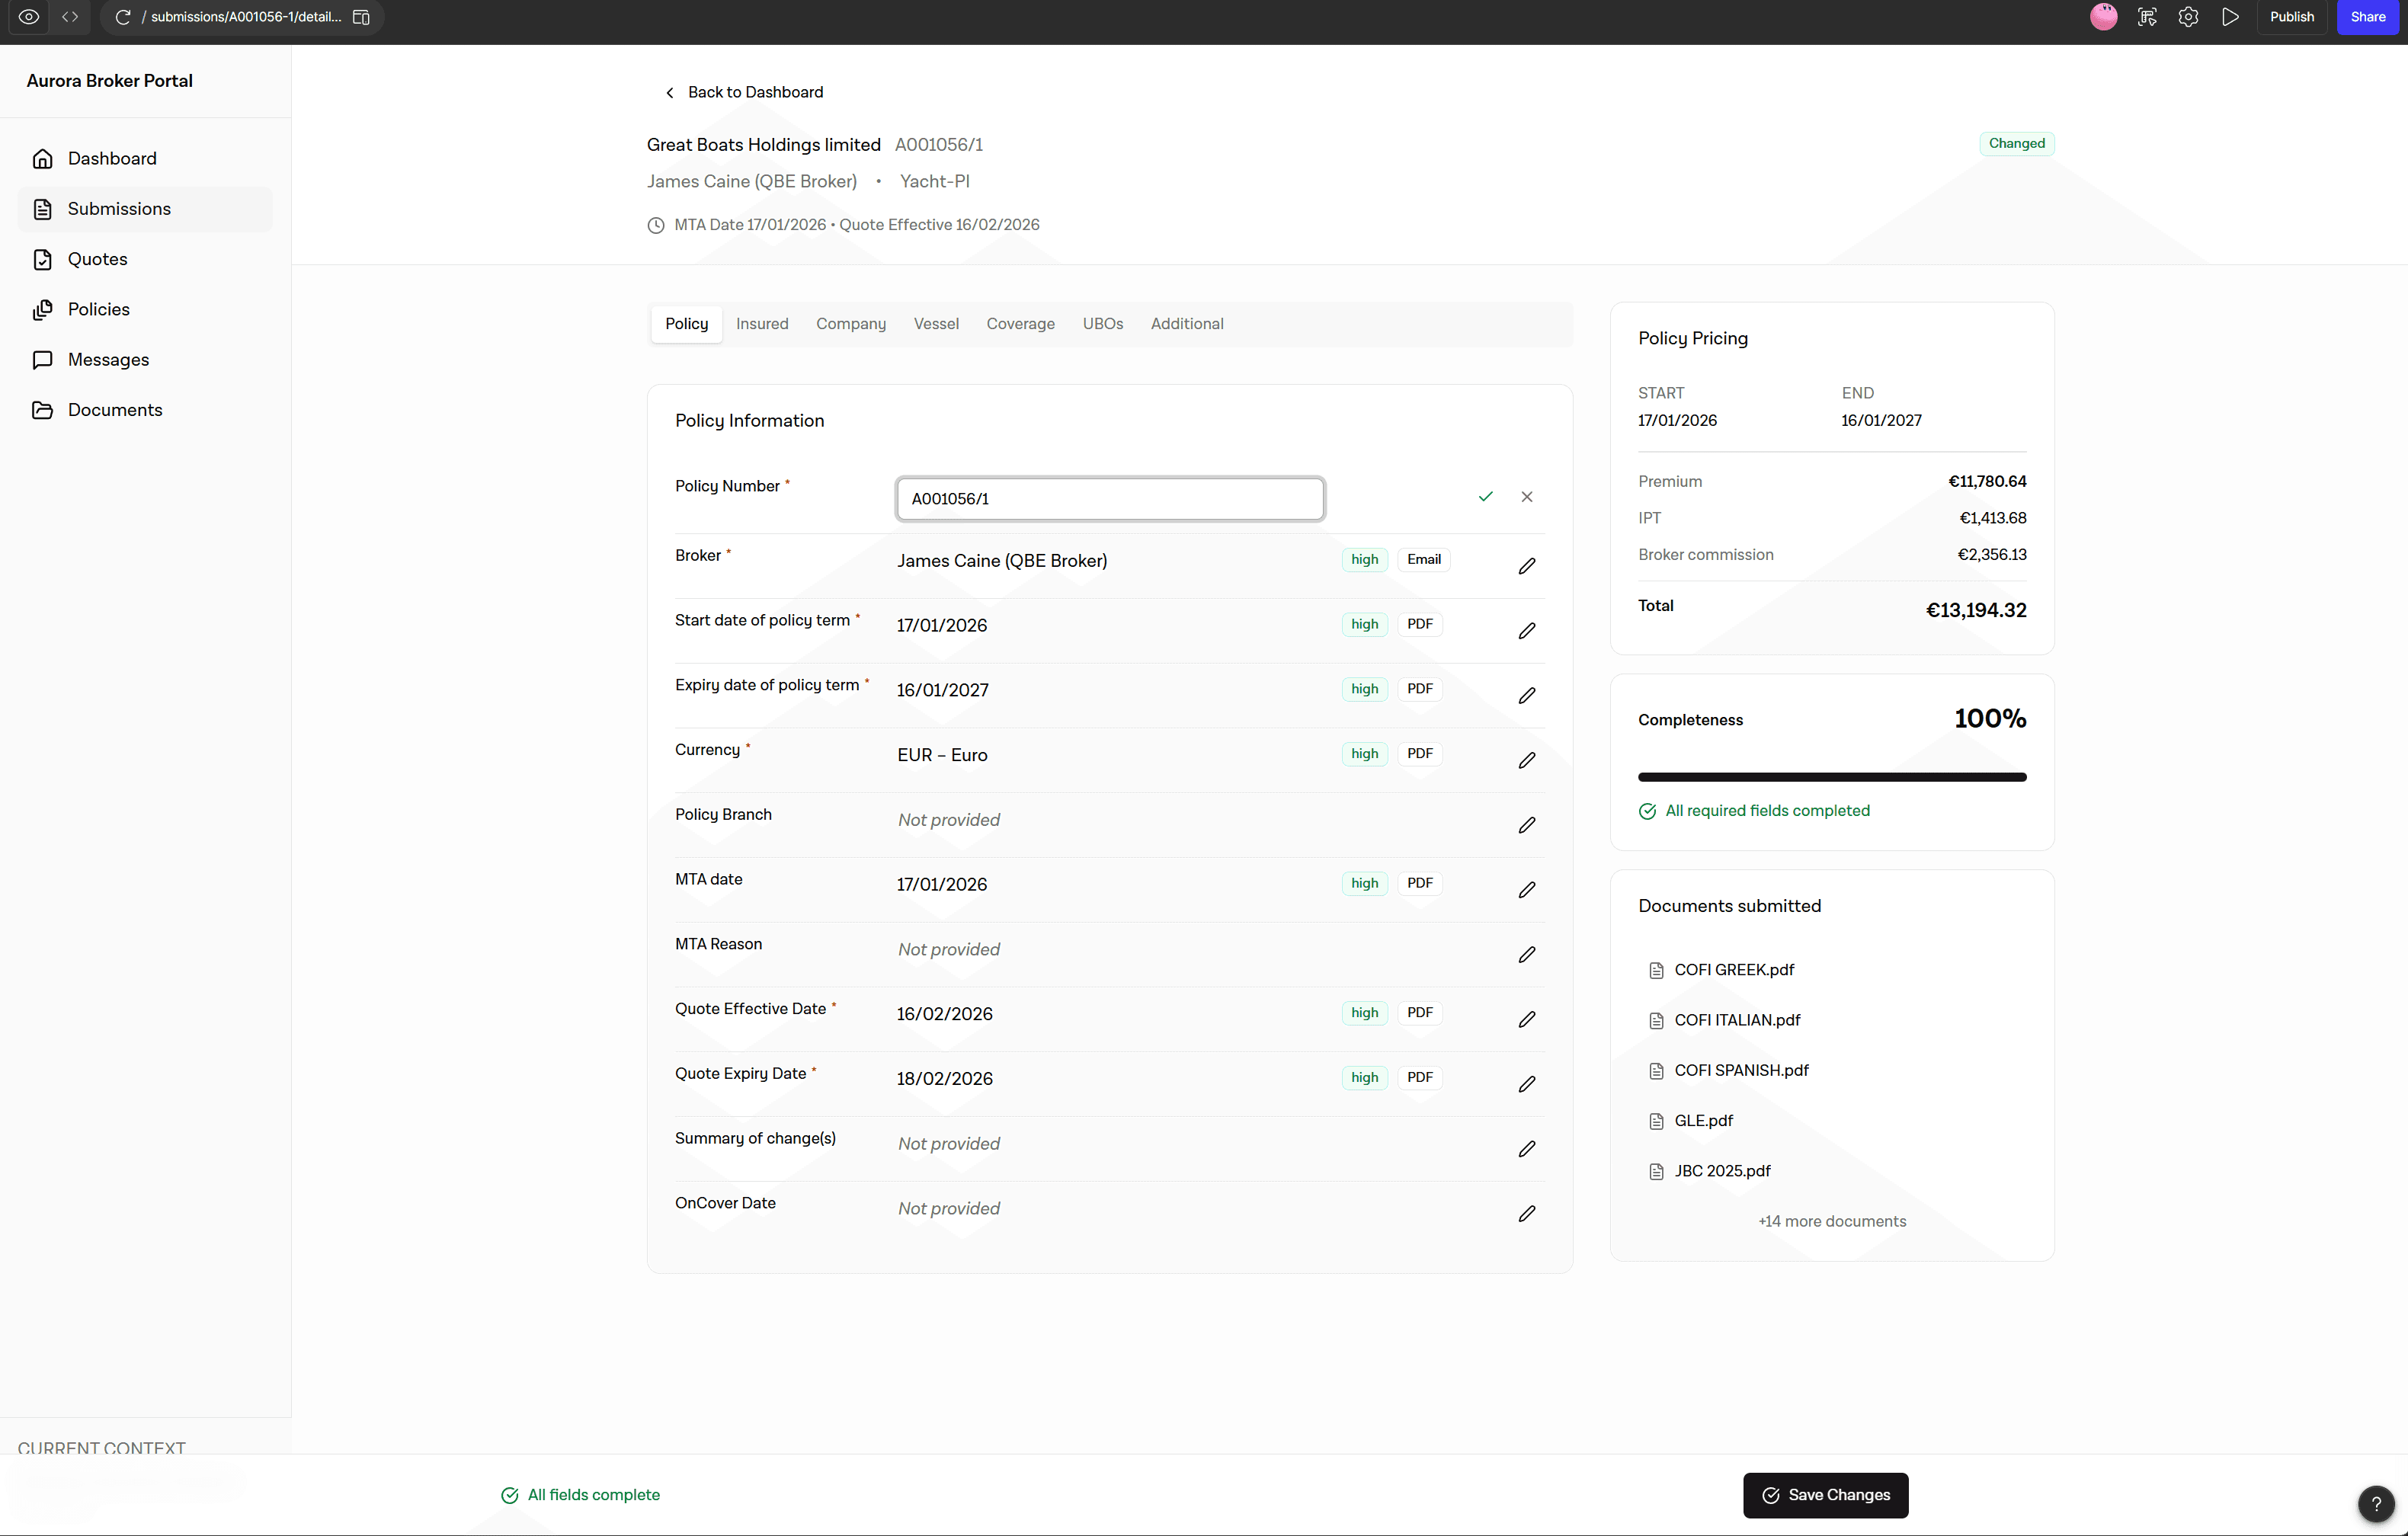Click into the Policy Number input field

click(1109, 499)
